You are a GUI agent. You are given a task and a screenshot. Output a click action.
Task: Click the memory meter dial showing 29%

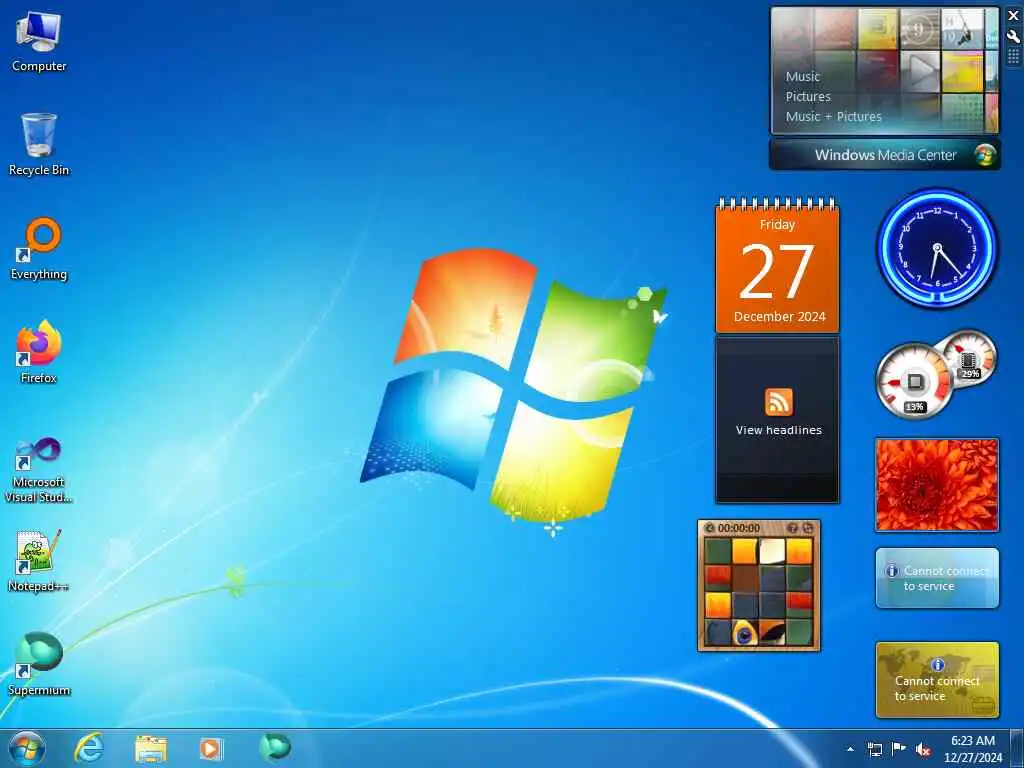coord(968,359)
